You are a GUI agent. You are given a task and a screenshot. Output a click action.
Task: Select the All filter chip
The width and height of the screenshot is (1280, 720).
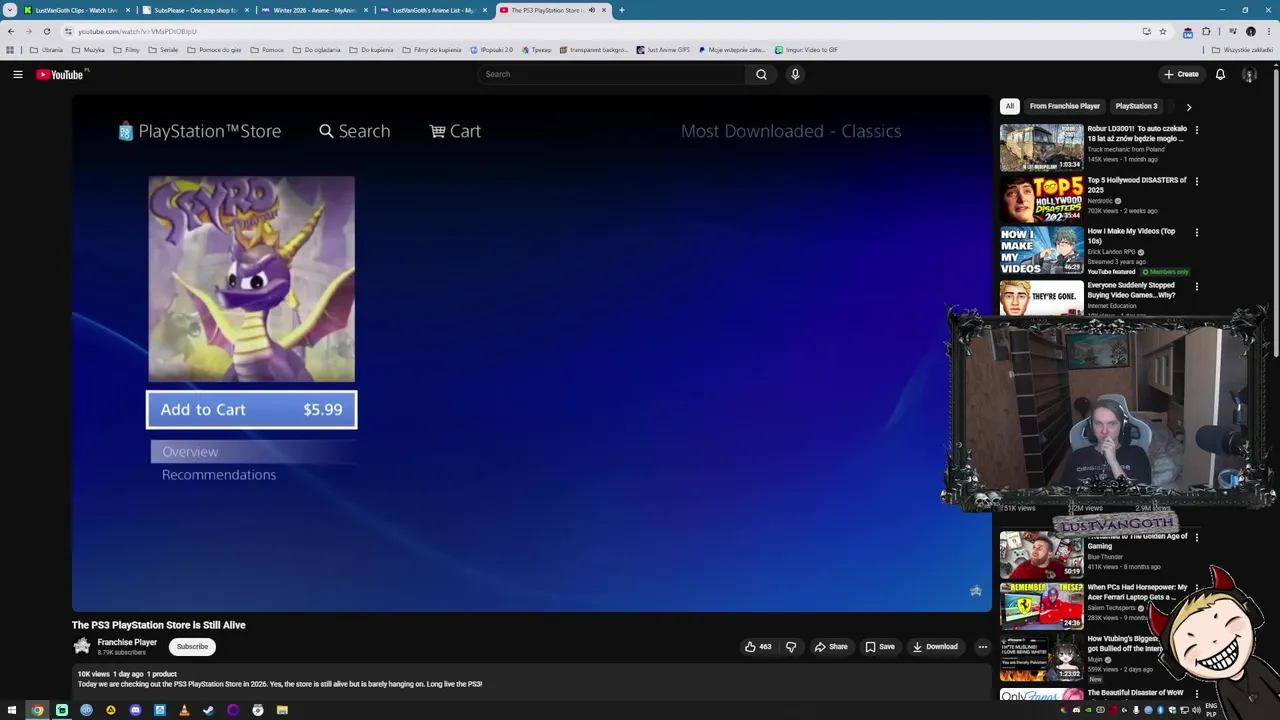1010,106
